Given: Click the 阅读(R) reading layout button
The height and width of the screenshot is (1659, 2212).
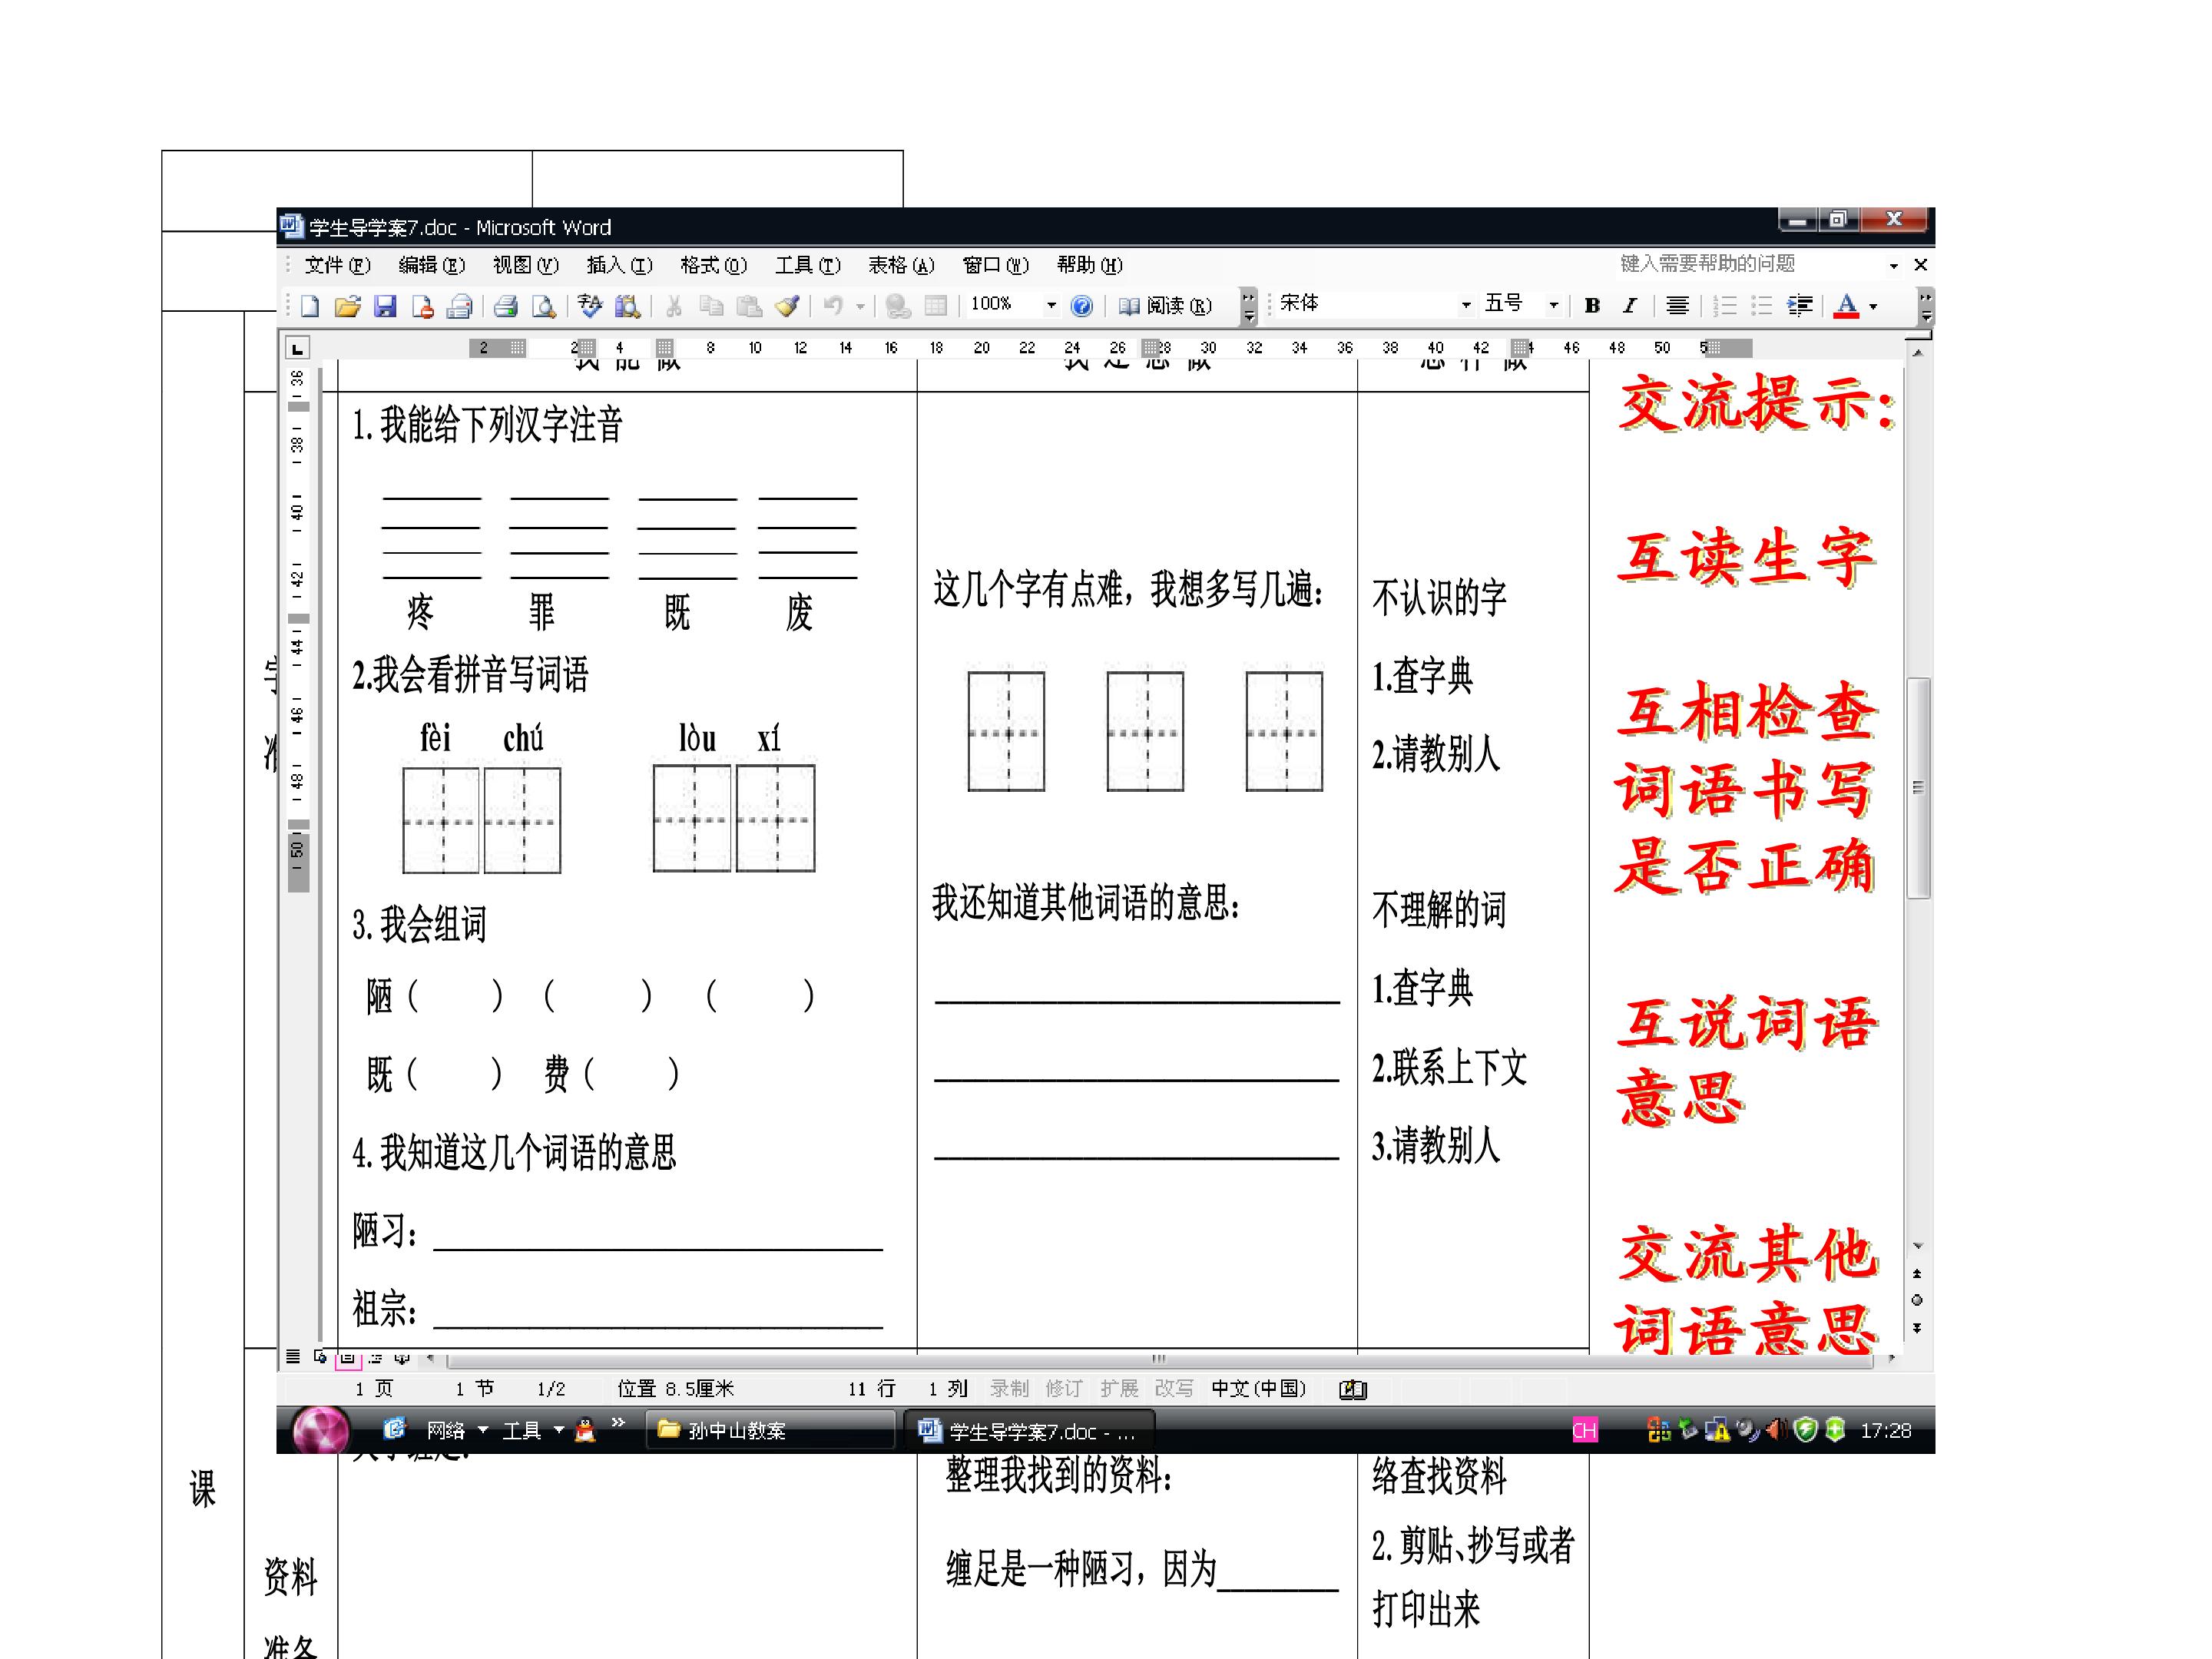Looking at the screenshot, I should 1165,306.
